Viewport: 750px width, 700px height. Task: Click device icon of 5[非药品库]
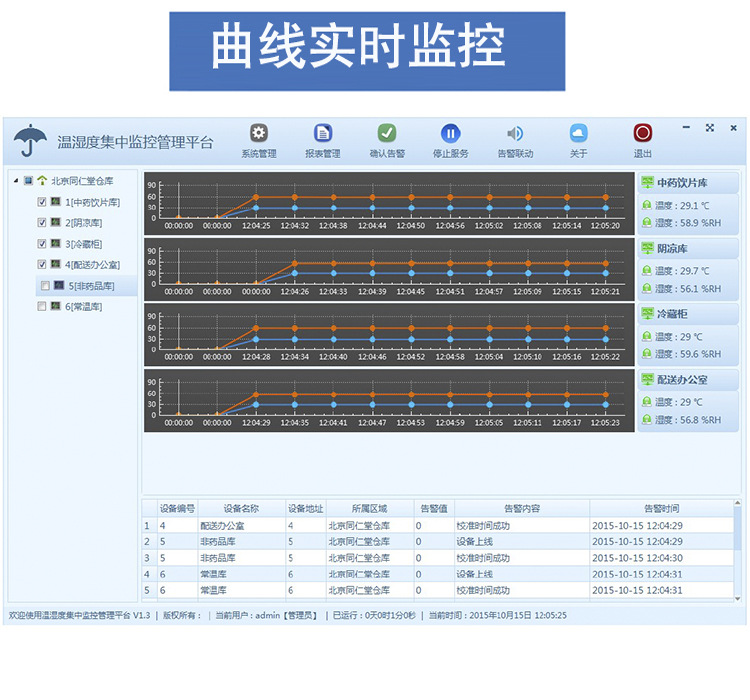(59, 285)
